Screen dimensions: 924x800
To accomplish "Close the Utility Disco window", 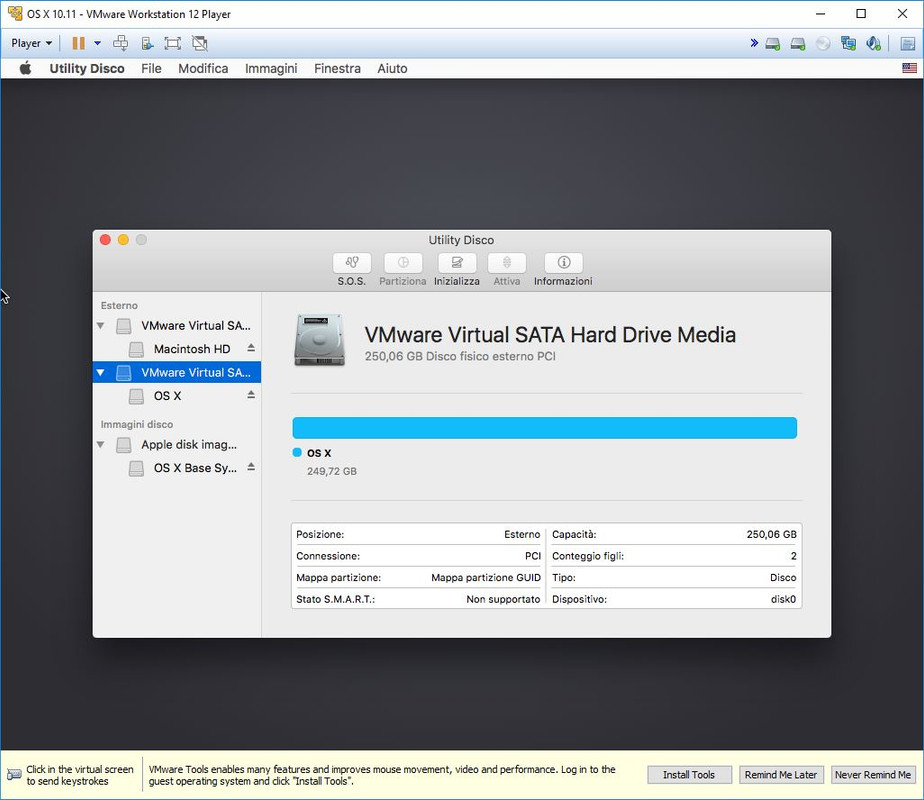I will 105,240.
